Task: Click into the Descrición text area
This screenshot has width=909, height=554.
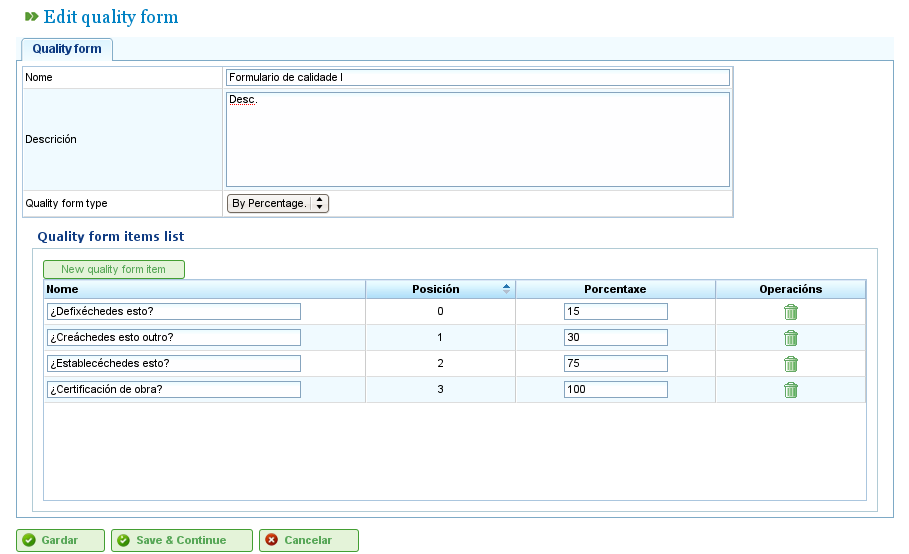Action: (478, 140)
